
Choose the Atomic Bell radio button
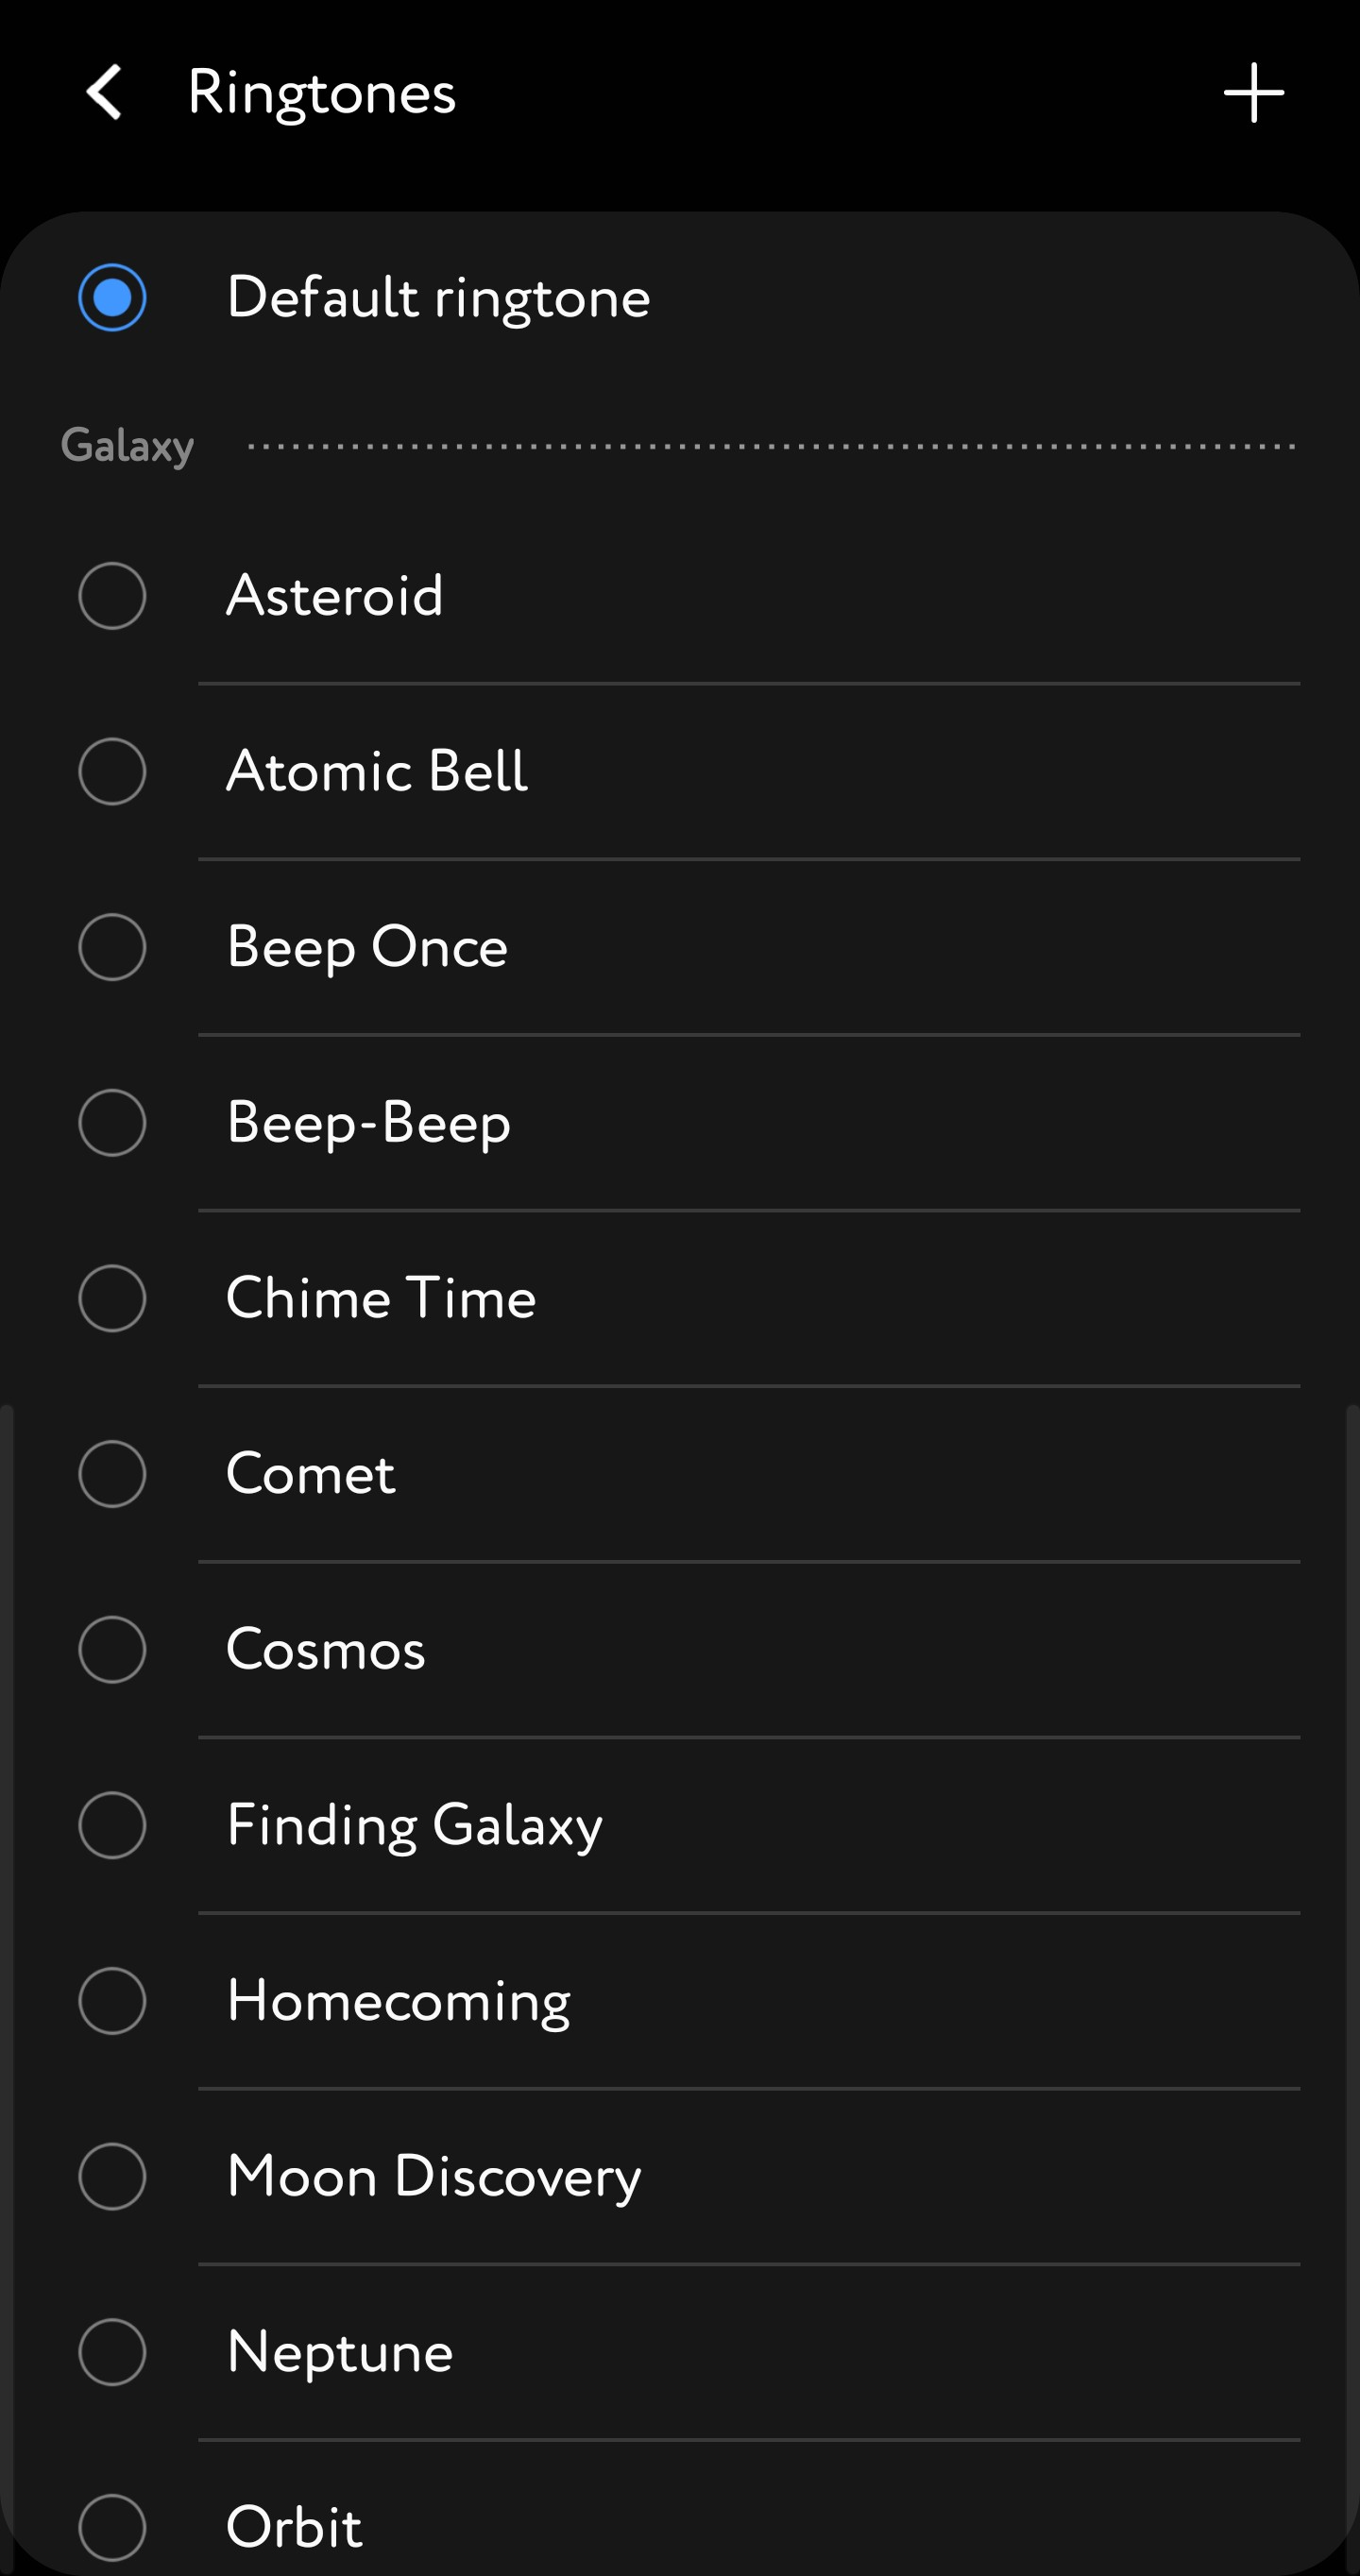pos(112,771)
